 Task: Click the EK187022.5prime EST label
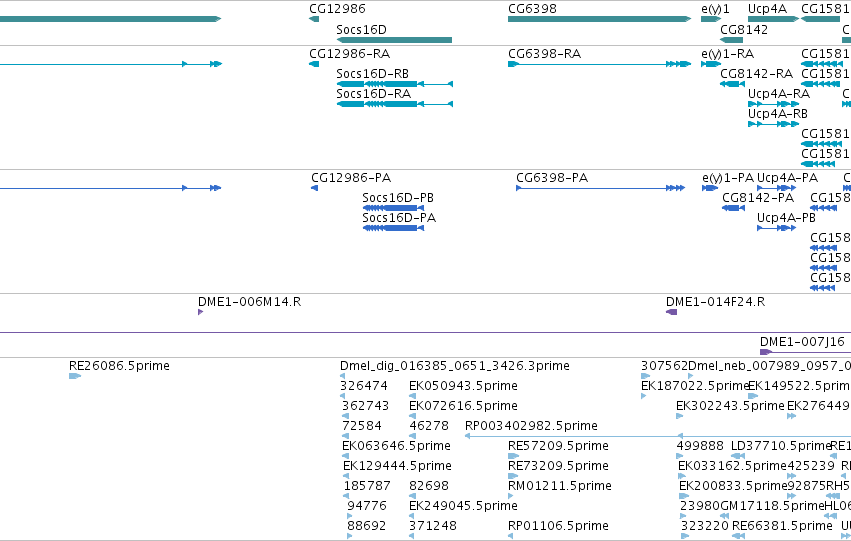click(695, 386)
